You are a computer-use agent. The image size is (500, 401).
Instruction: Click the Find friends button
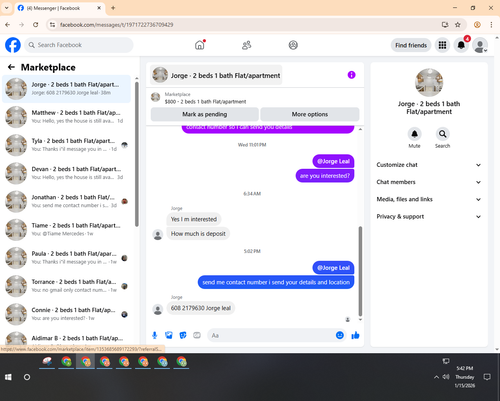click(x=411, y=45)
